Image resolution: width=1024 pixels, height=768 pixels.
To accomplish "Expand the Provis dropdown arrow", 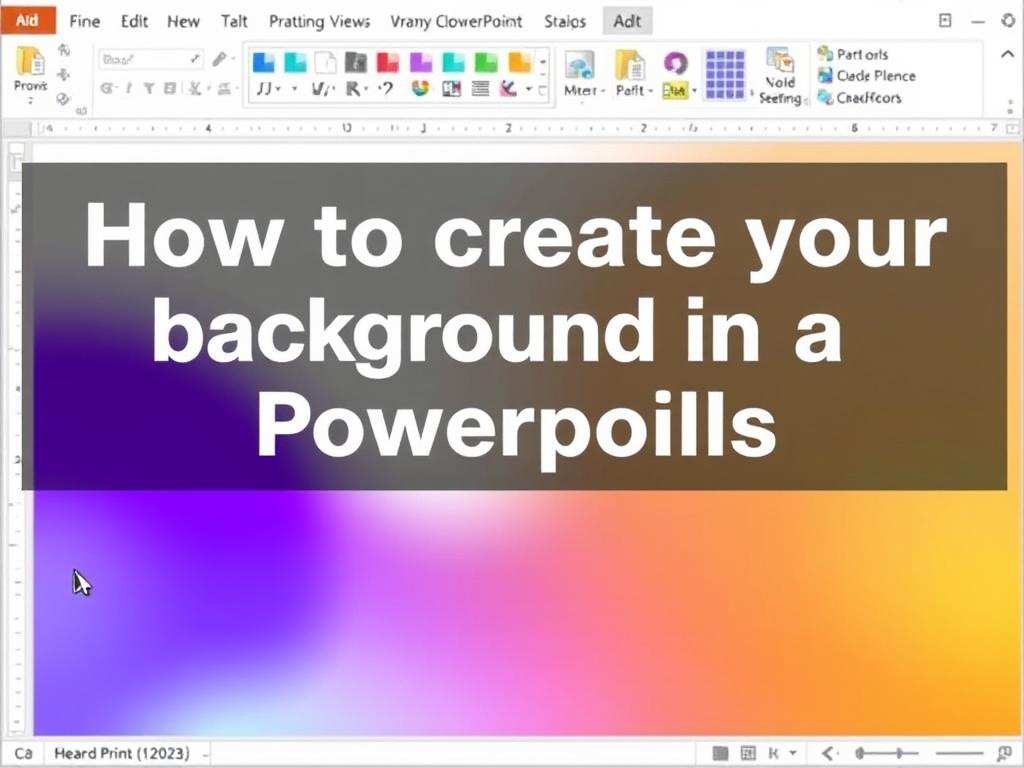I will tap(30, 100).
